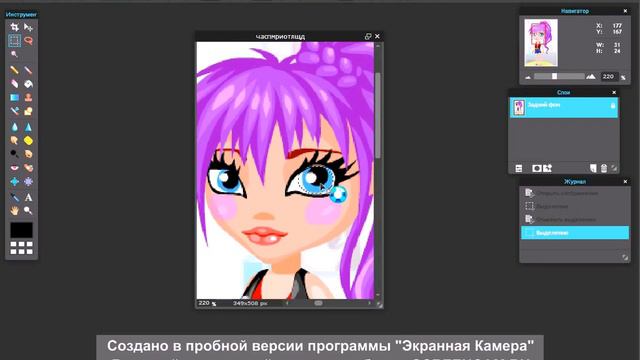Click the image window's restore/maximize icon
The image size is (640, 360).
pos(368,36)
